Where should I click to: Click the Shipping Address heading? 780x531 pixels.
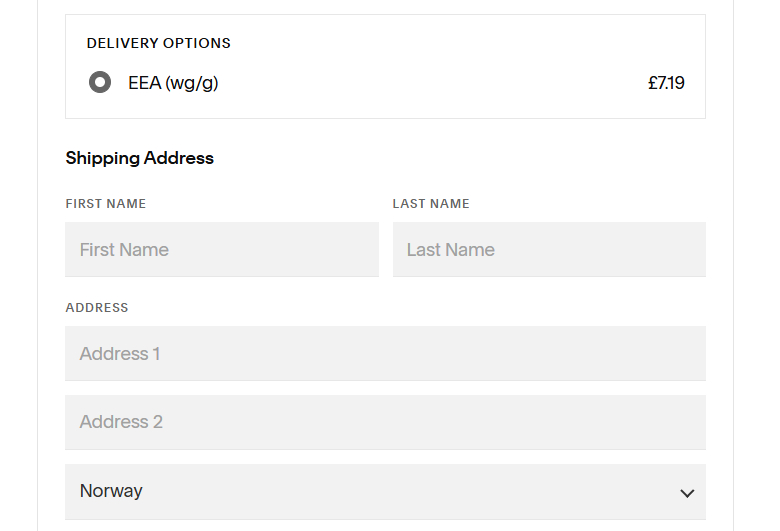(140, 158)
